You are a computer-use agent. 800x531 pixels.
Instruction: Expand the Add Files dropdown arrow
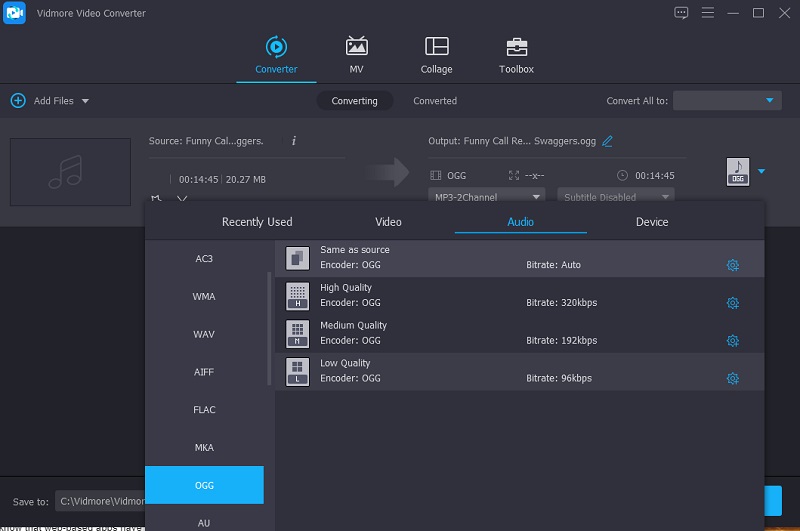click(x=85, y=101)
